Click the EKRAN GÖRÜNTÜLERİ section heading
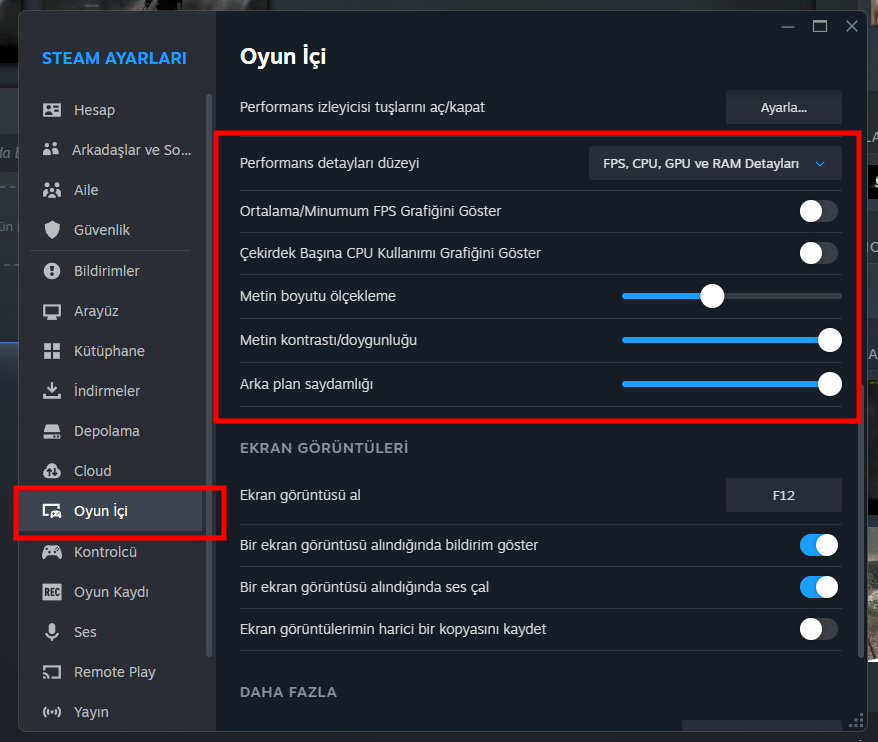 click(x=324, y=448)
